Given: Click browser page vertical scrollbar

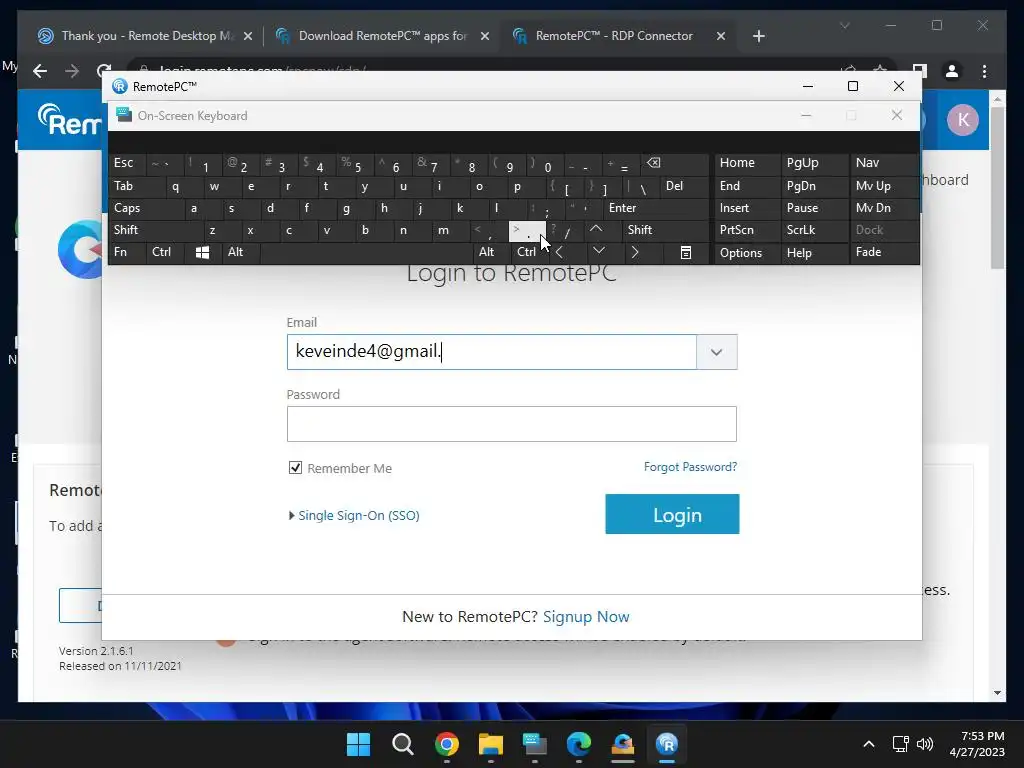Looking at the screenshot, I should pos(997,186).
